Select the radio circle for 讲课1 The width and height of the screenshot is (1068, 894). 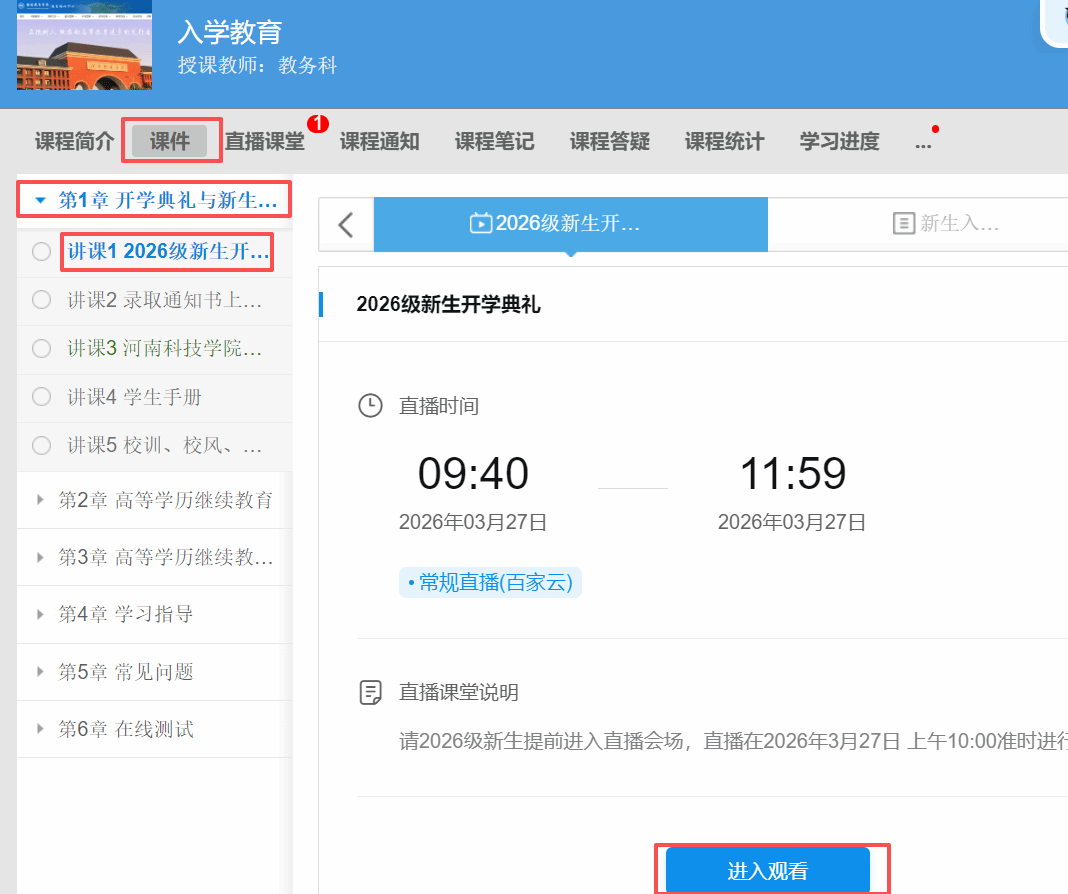[x=42, y=252]
